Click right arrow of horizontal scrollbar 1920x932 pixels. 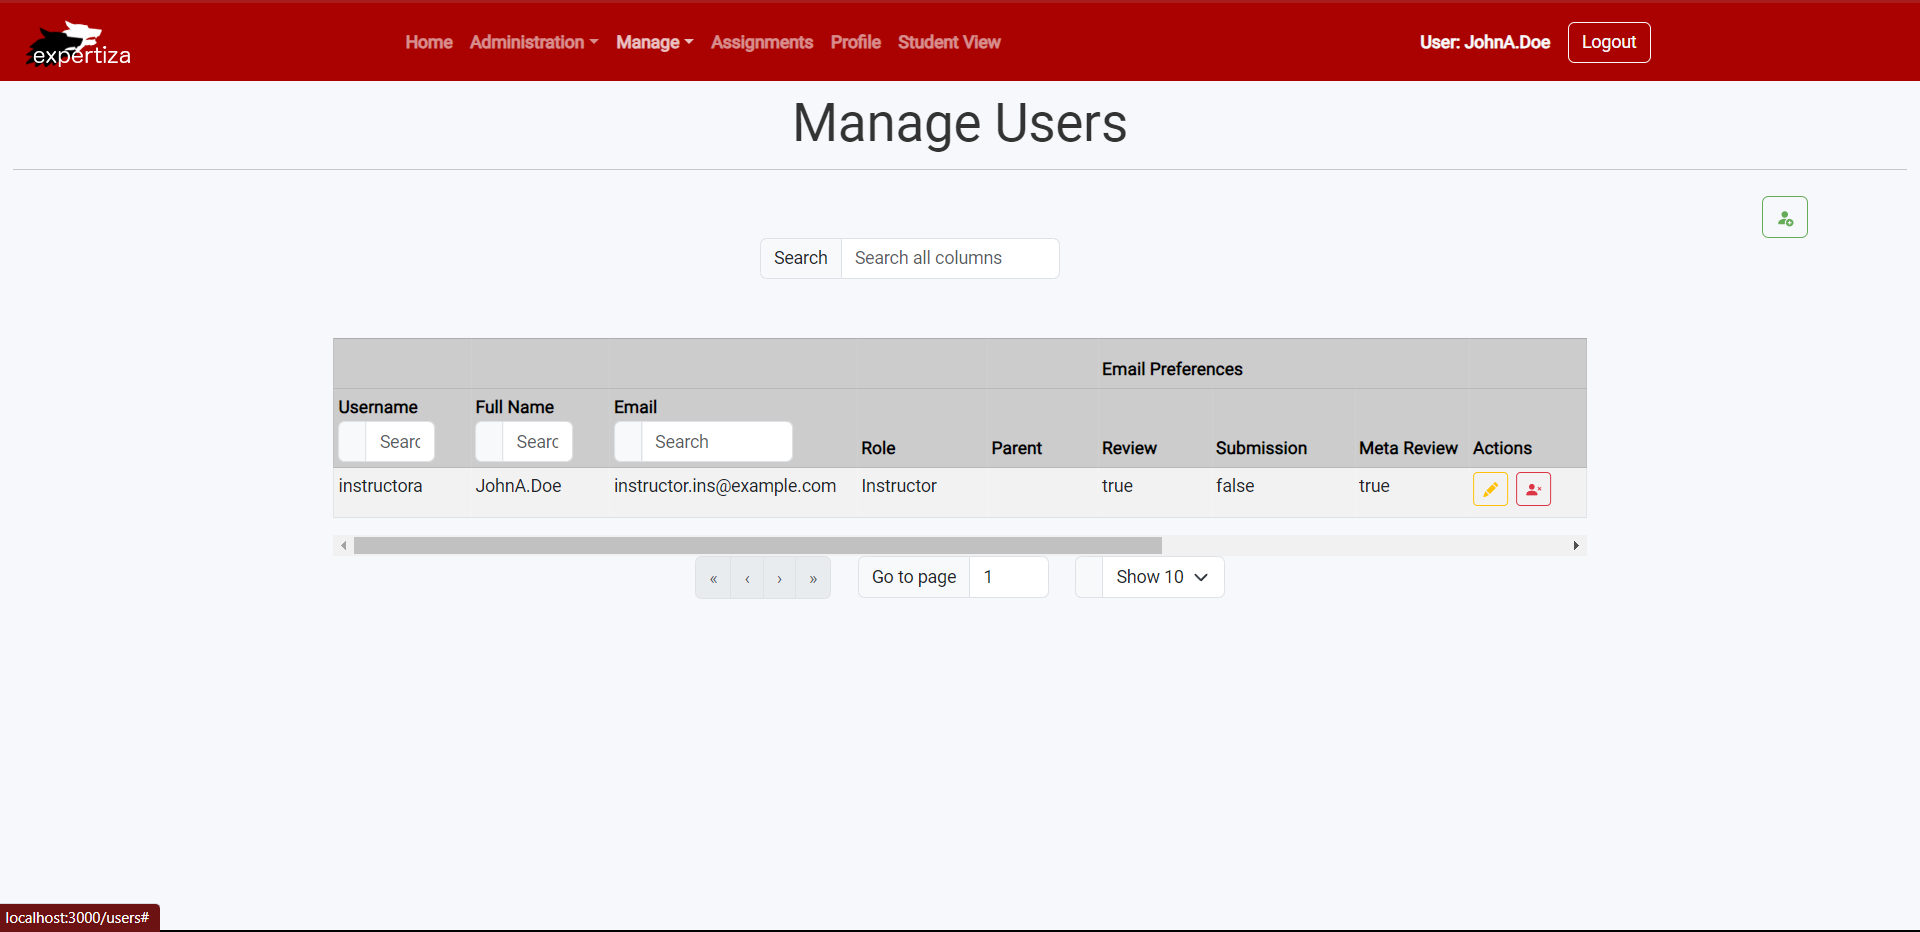coord(1576,545)
